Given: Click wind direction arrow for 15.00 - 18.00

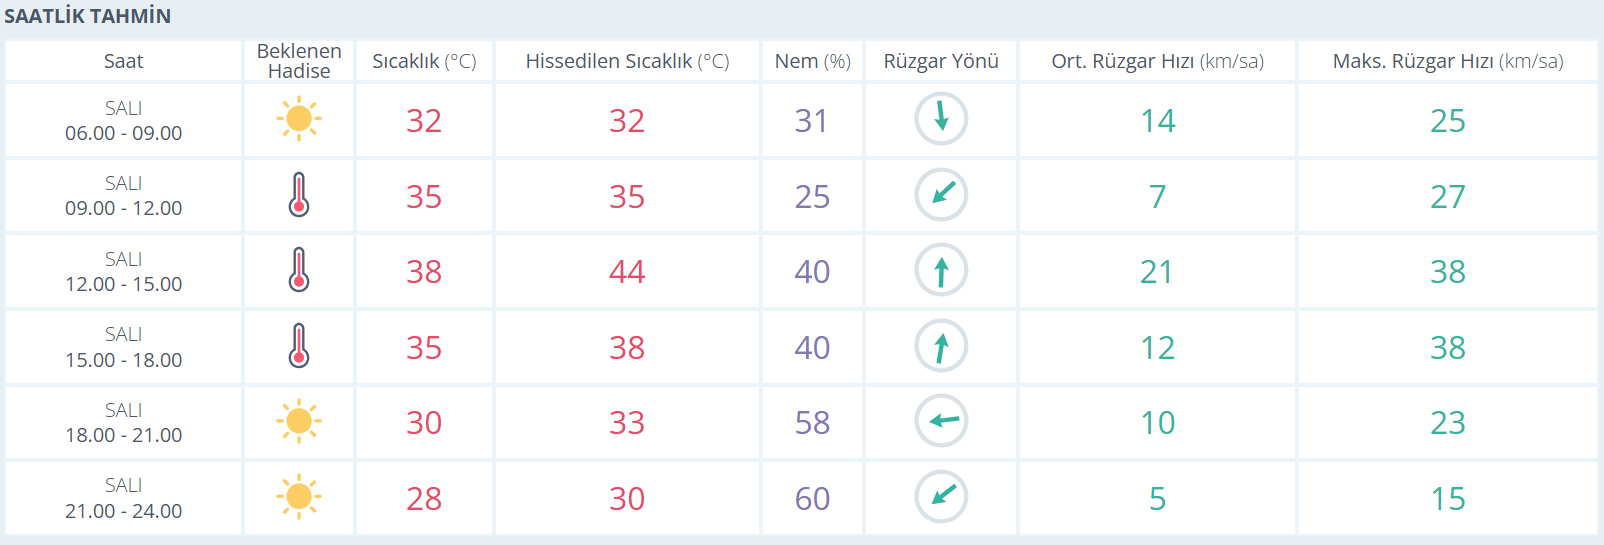Looking at the screenshot, I should click(x=941, y=346).
